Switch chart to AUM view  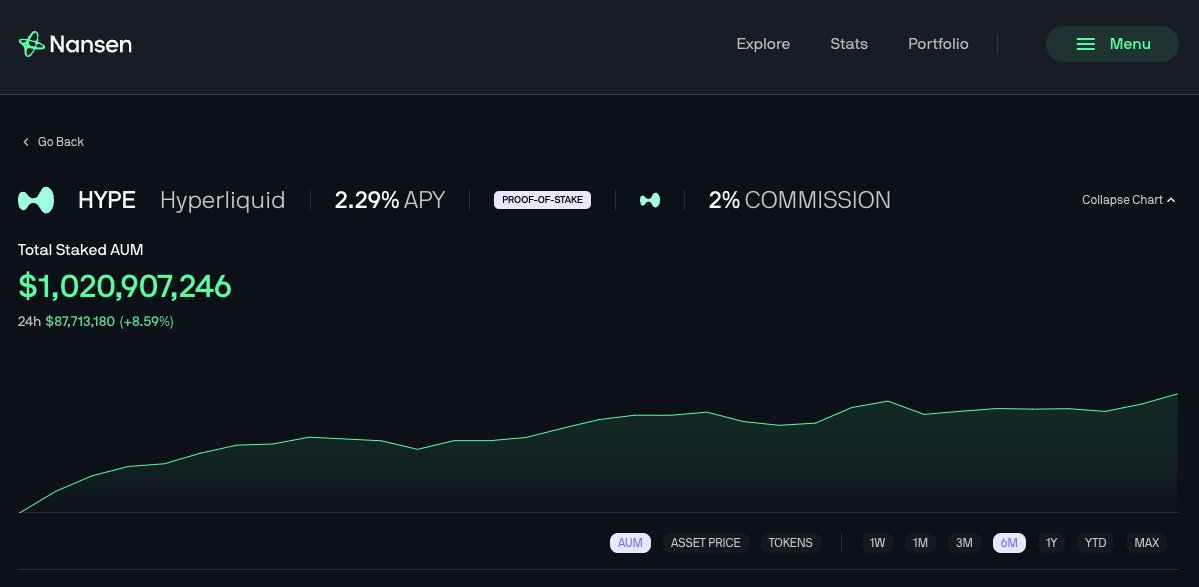pyautogui.click(x=630, y=543)
